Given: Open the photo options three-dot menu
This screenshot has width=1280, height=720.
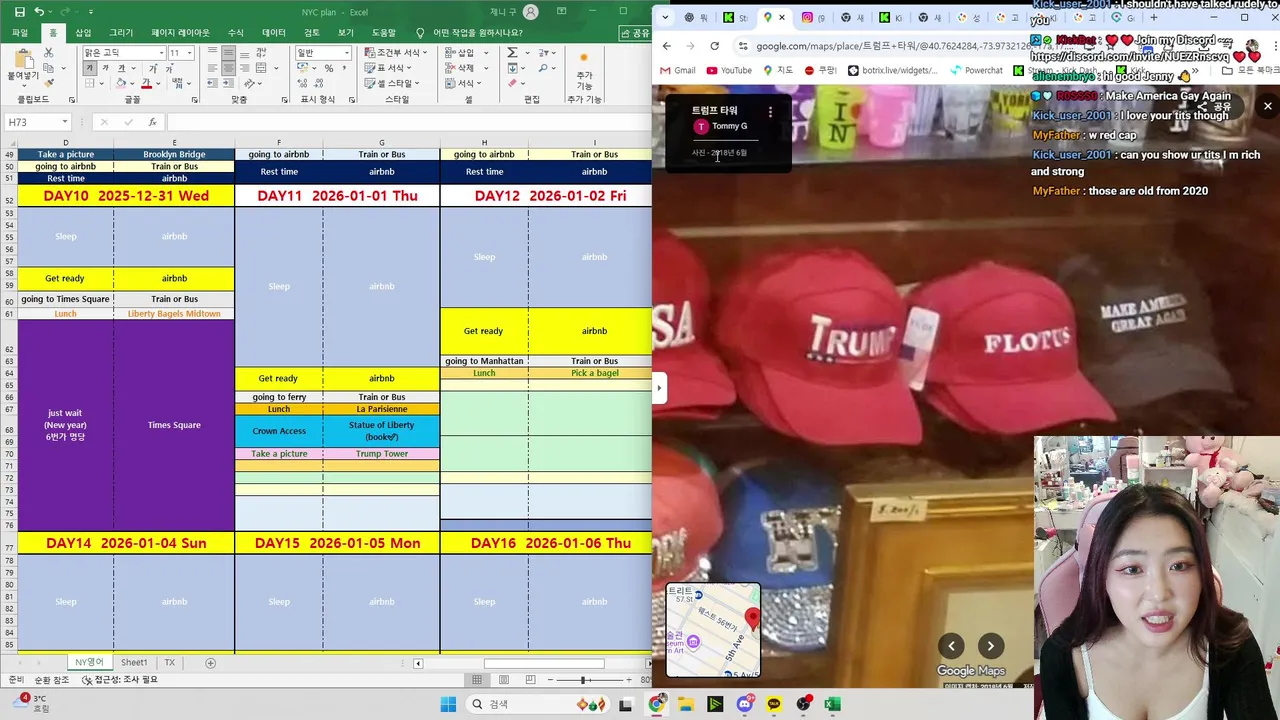Looking at the screenshot, I should click(770, 113).
